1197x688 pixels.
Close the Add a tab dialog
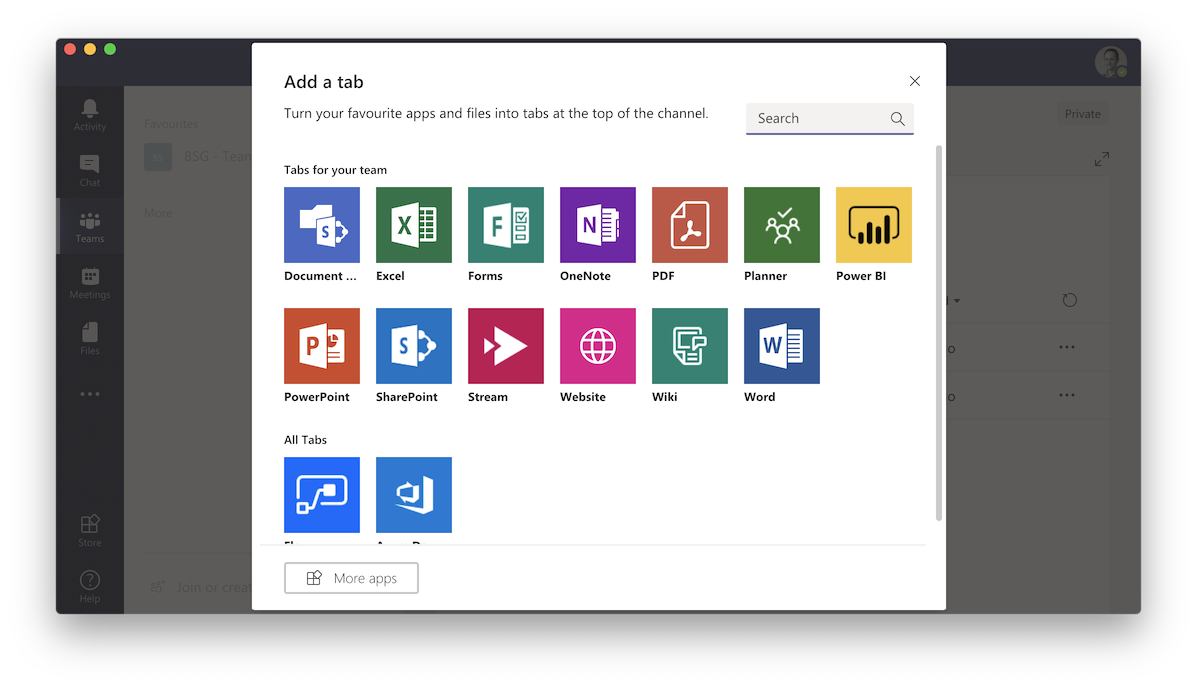(x=915, y=81)
